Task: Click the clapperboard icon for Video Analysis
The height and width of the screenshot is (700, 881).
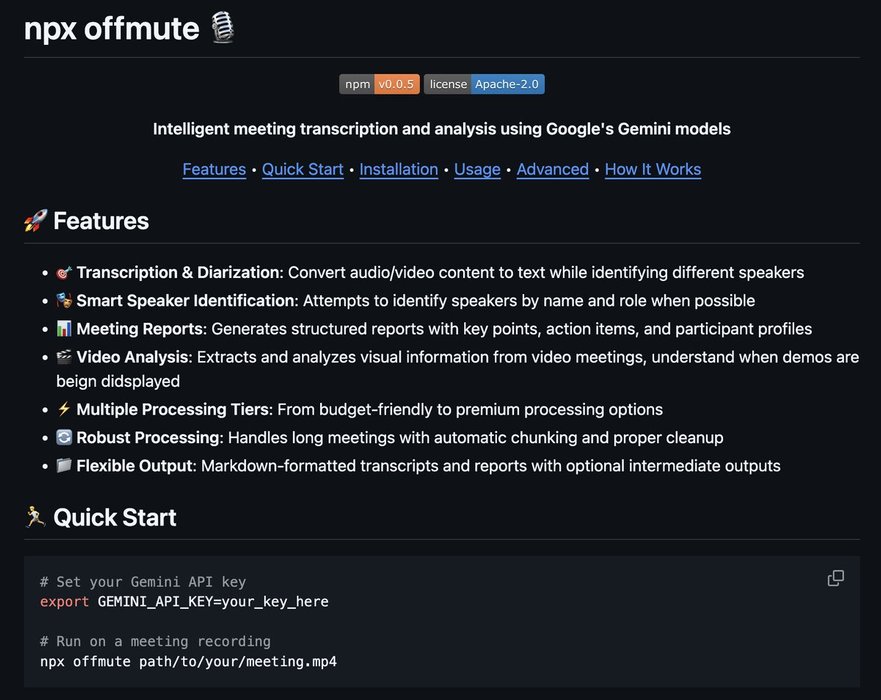Action: click(64, 357)
